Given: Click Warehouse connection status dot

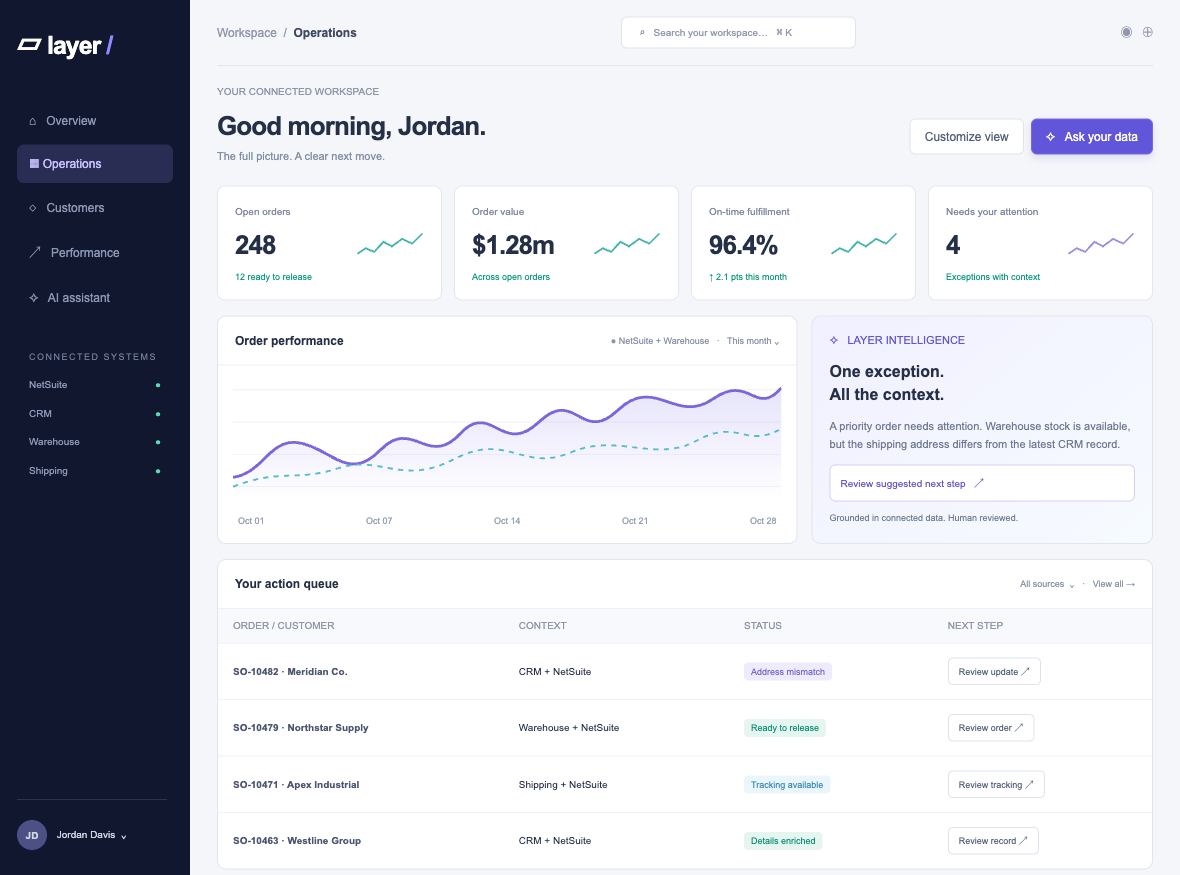Looking at the screenshot, I should (x=158, y=442).
